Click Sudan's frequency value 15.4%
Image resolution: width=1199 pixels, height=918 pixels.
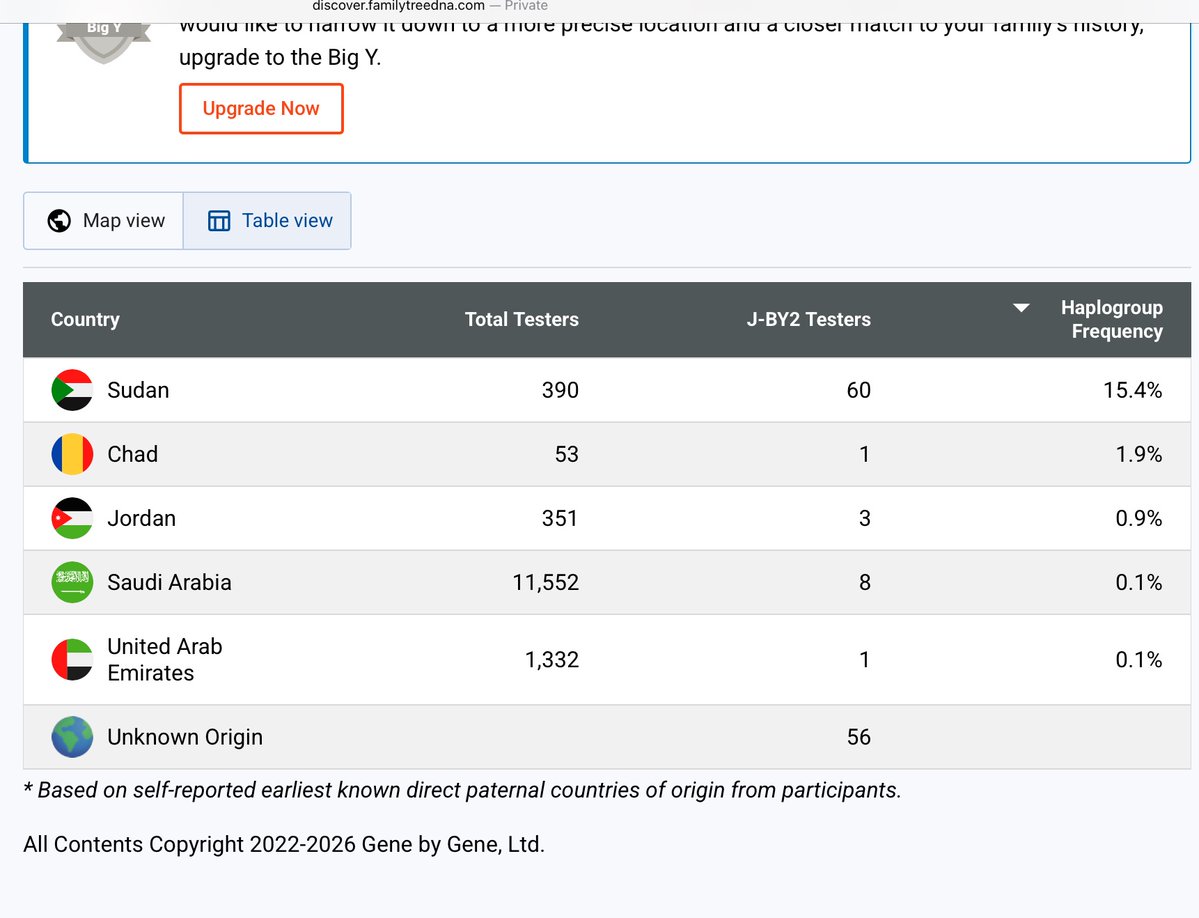pos(1132,390)
